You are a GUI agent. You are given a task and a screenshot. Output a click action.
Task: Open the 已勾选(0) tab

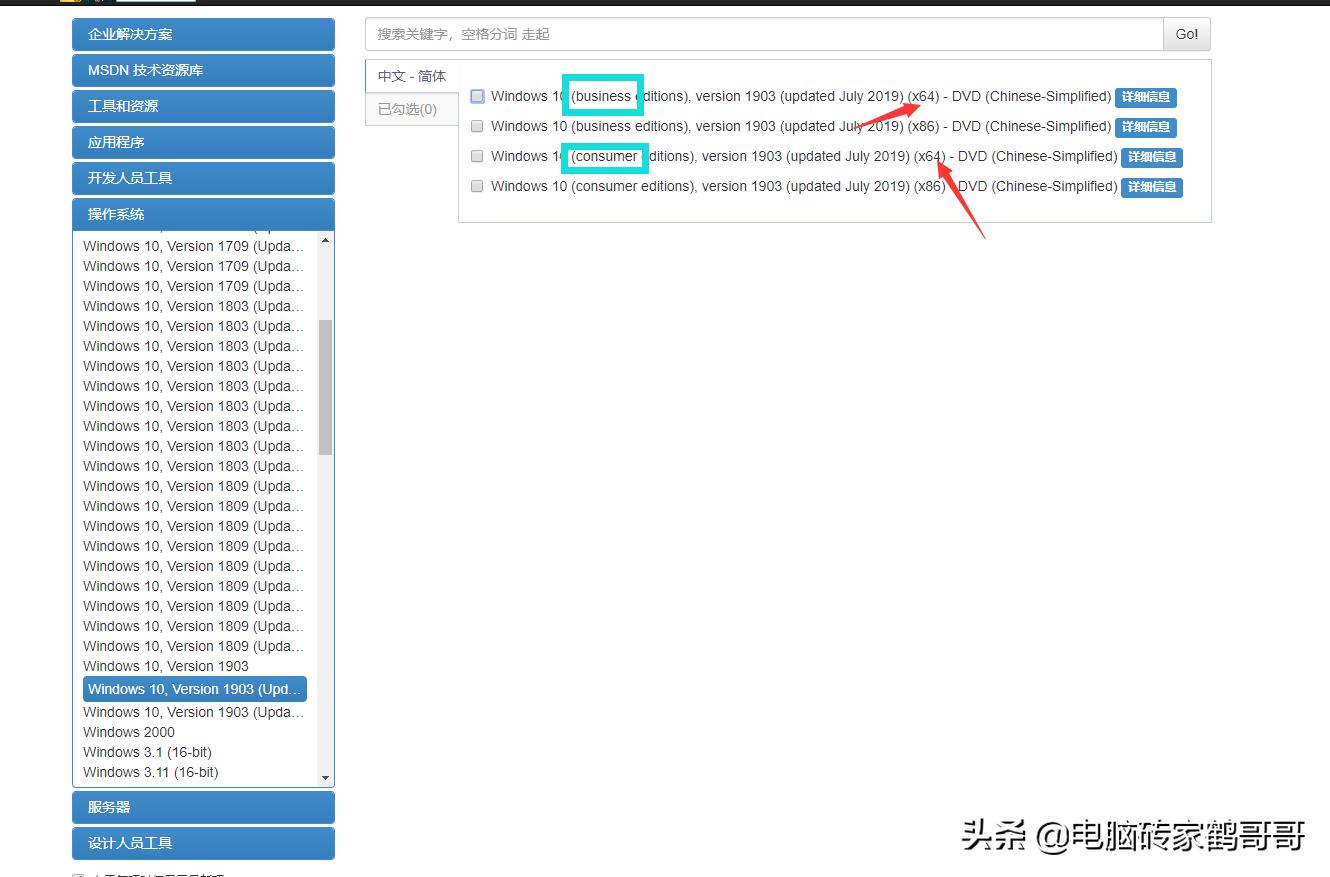pos(412,109)
